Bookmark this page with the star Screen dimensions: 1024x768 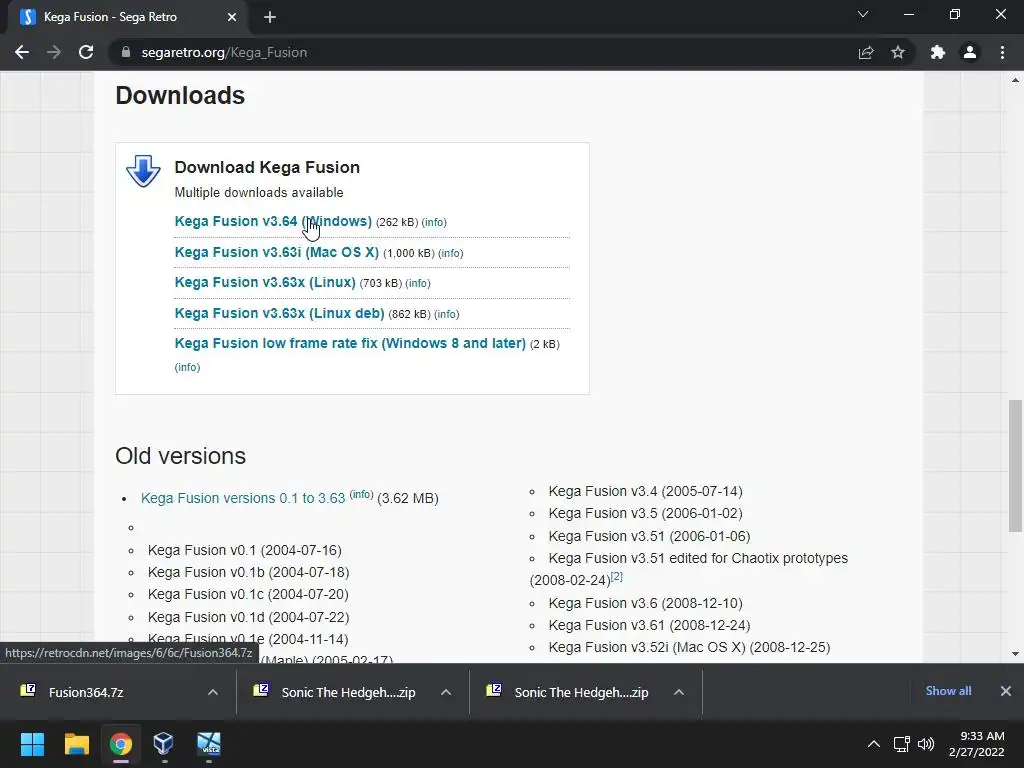pos(898,52)
